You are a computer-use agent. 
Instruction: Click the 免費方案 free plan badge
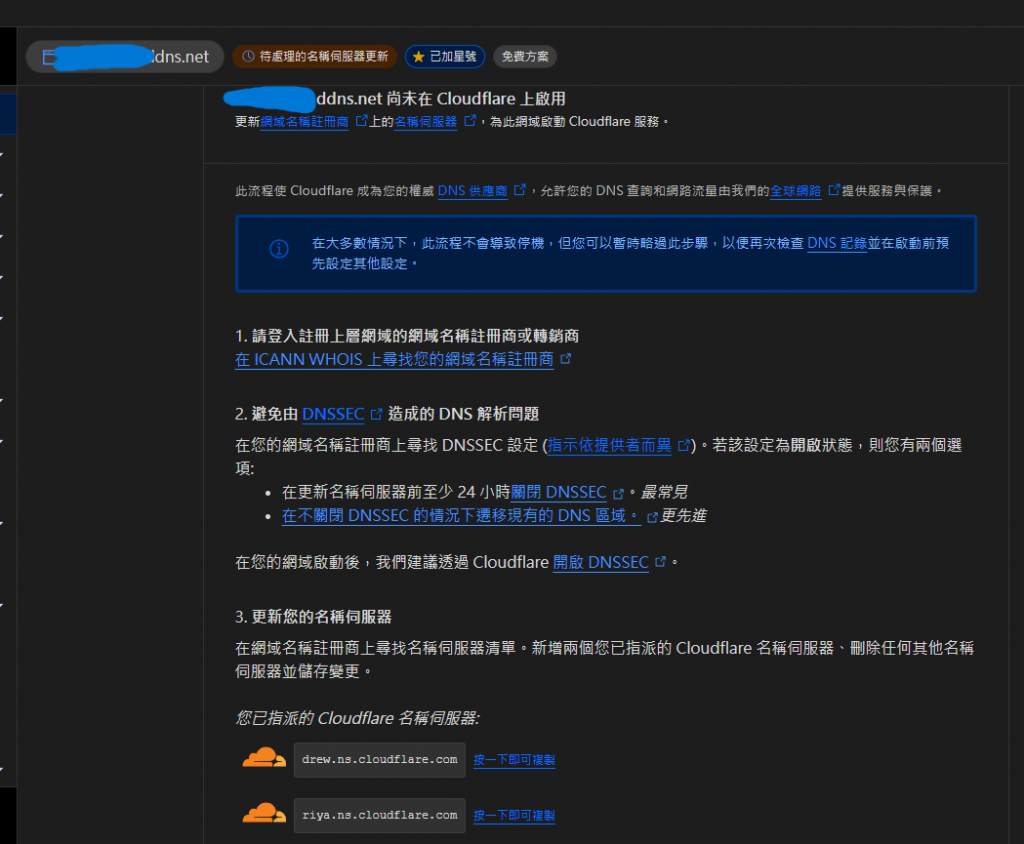pos(525,57)
